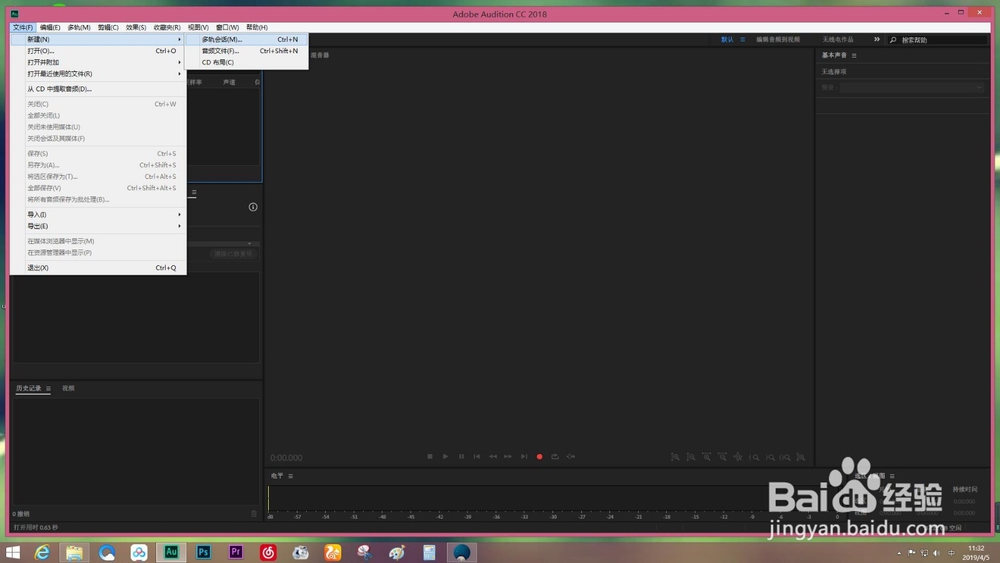Open the 多轨(M) menu
This screenshot has width=1000, height=563.
[x=79, y=27]
